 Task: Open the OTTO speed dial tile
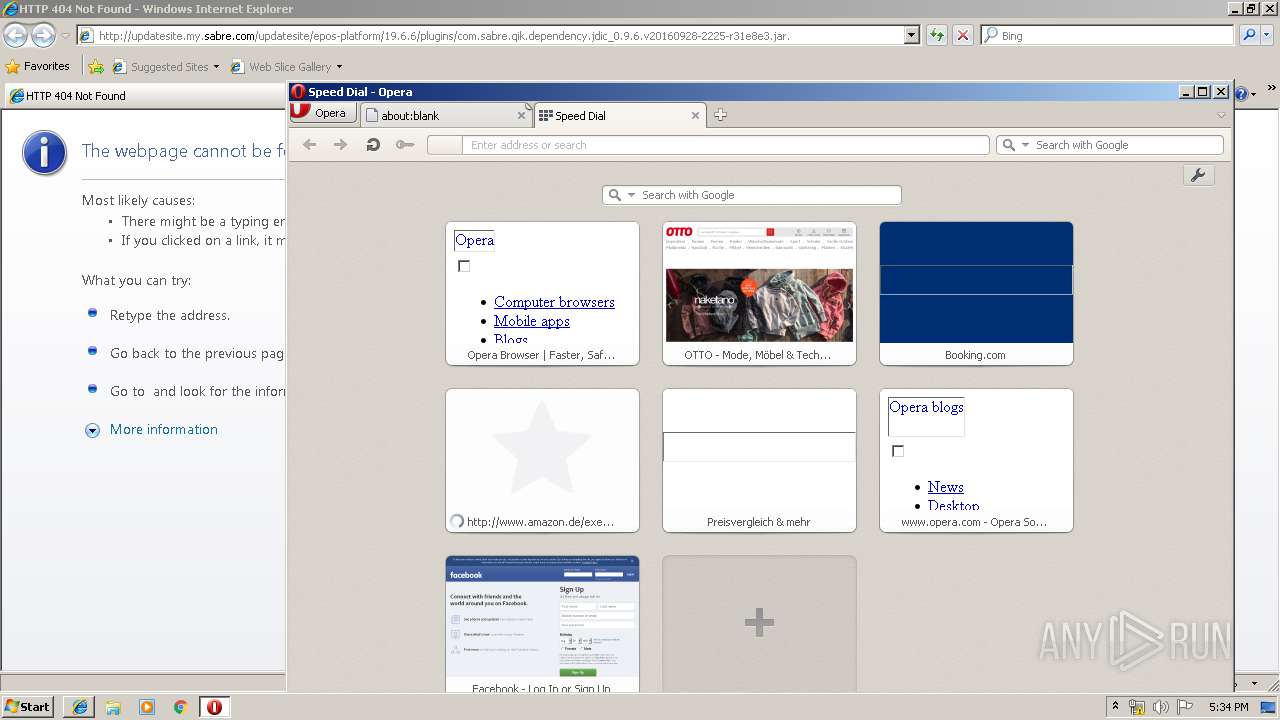pyautogui.click(x=759, y=293)
